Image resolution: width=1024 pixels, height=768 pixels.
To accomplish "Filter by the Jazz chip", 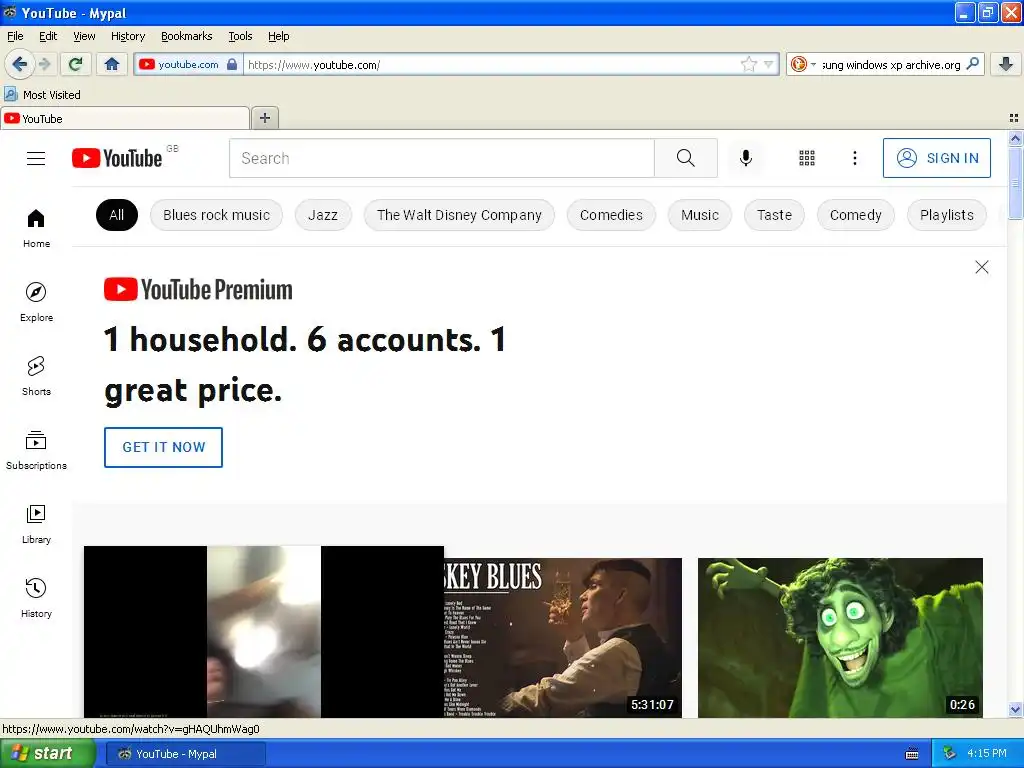I will (323, 215).
